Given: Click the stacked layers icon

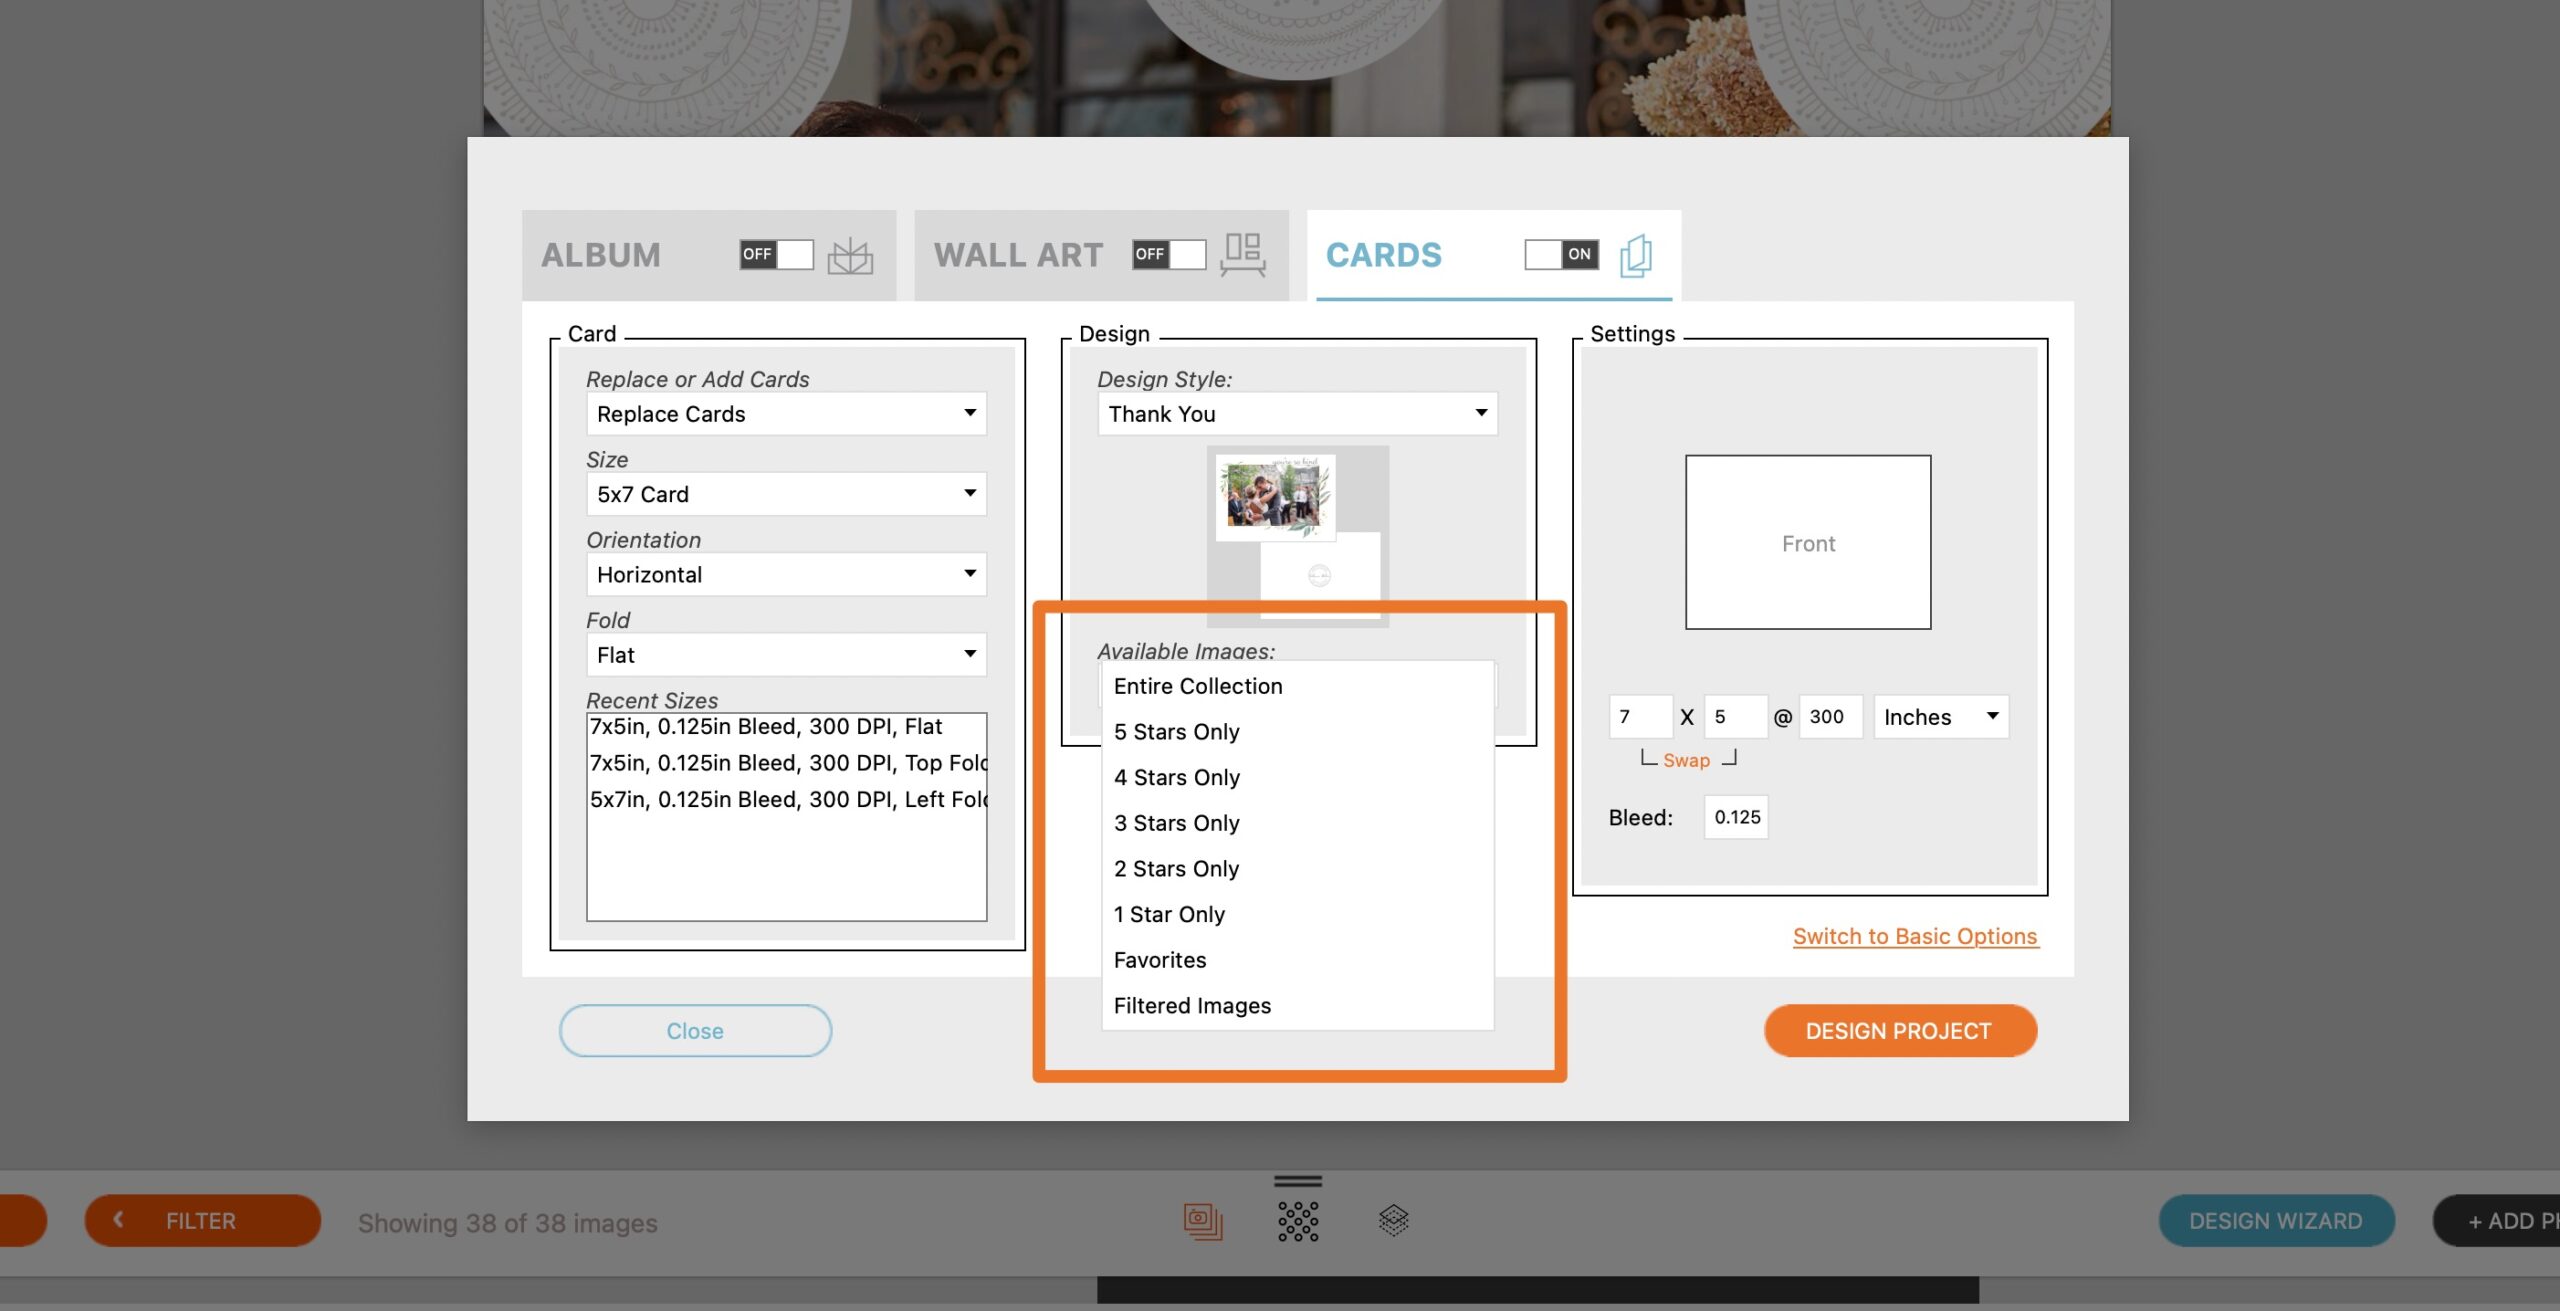Looking at the screenshot, I should pos(1393,1220).
